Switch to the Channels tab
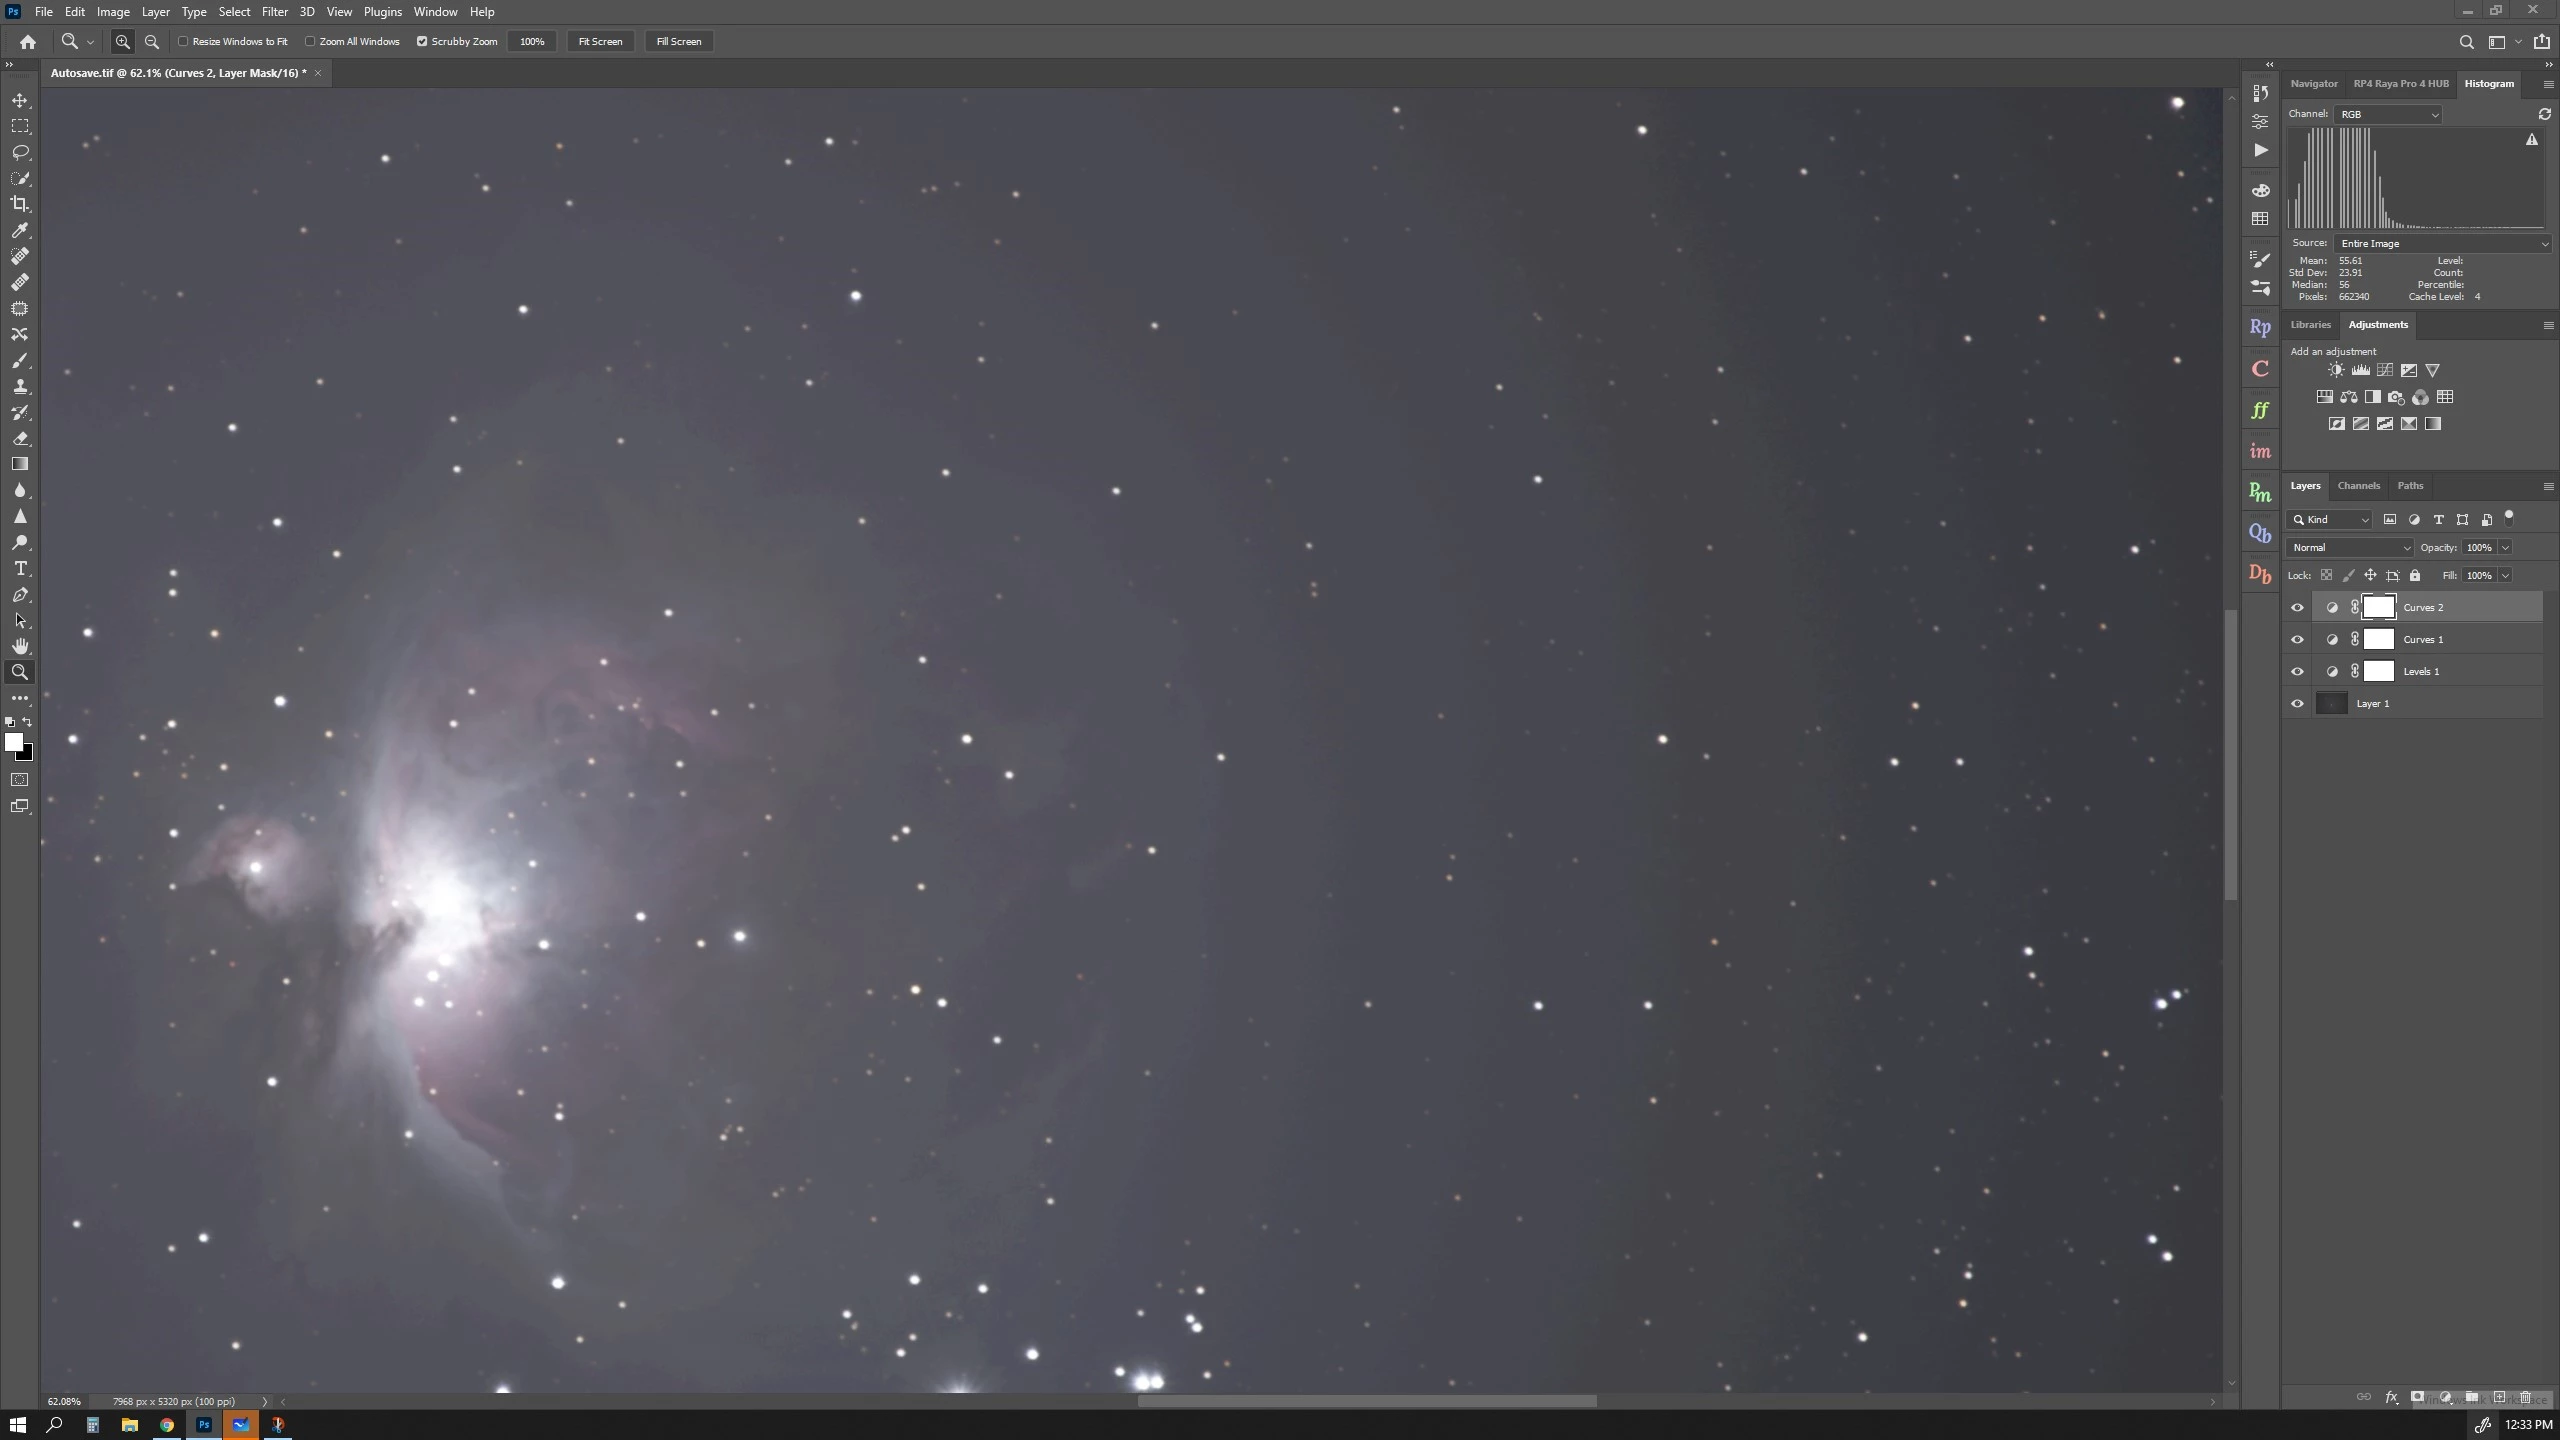Screen dimensions: 2560x1440 point(2358,486)
